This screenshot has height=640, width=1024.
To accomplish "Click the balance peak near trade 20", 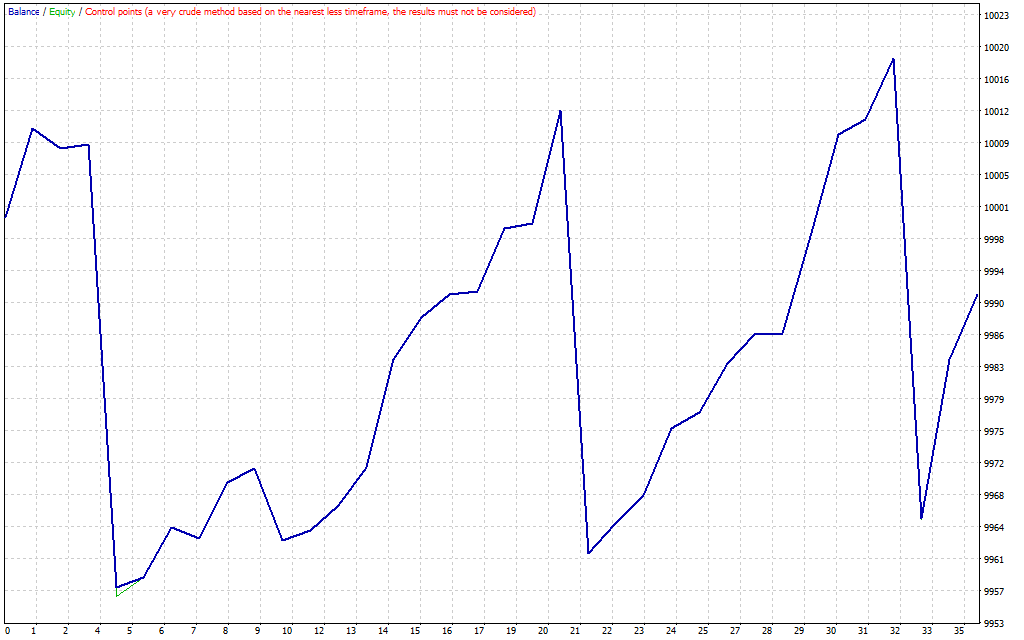I will [x=560, y=111].
